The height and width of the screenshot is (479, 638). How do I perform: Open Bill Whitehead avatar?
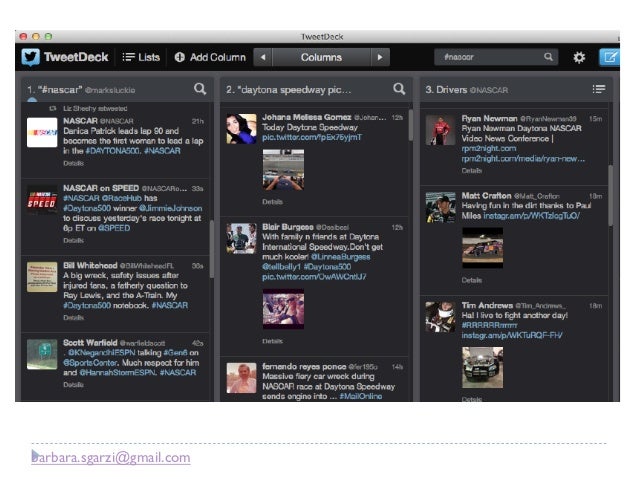[42, 277]
